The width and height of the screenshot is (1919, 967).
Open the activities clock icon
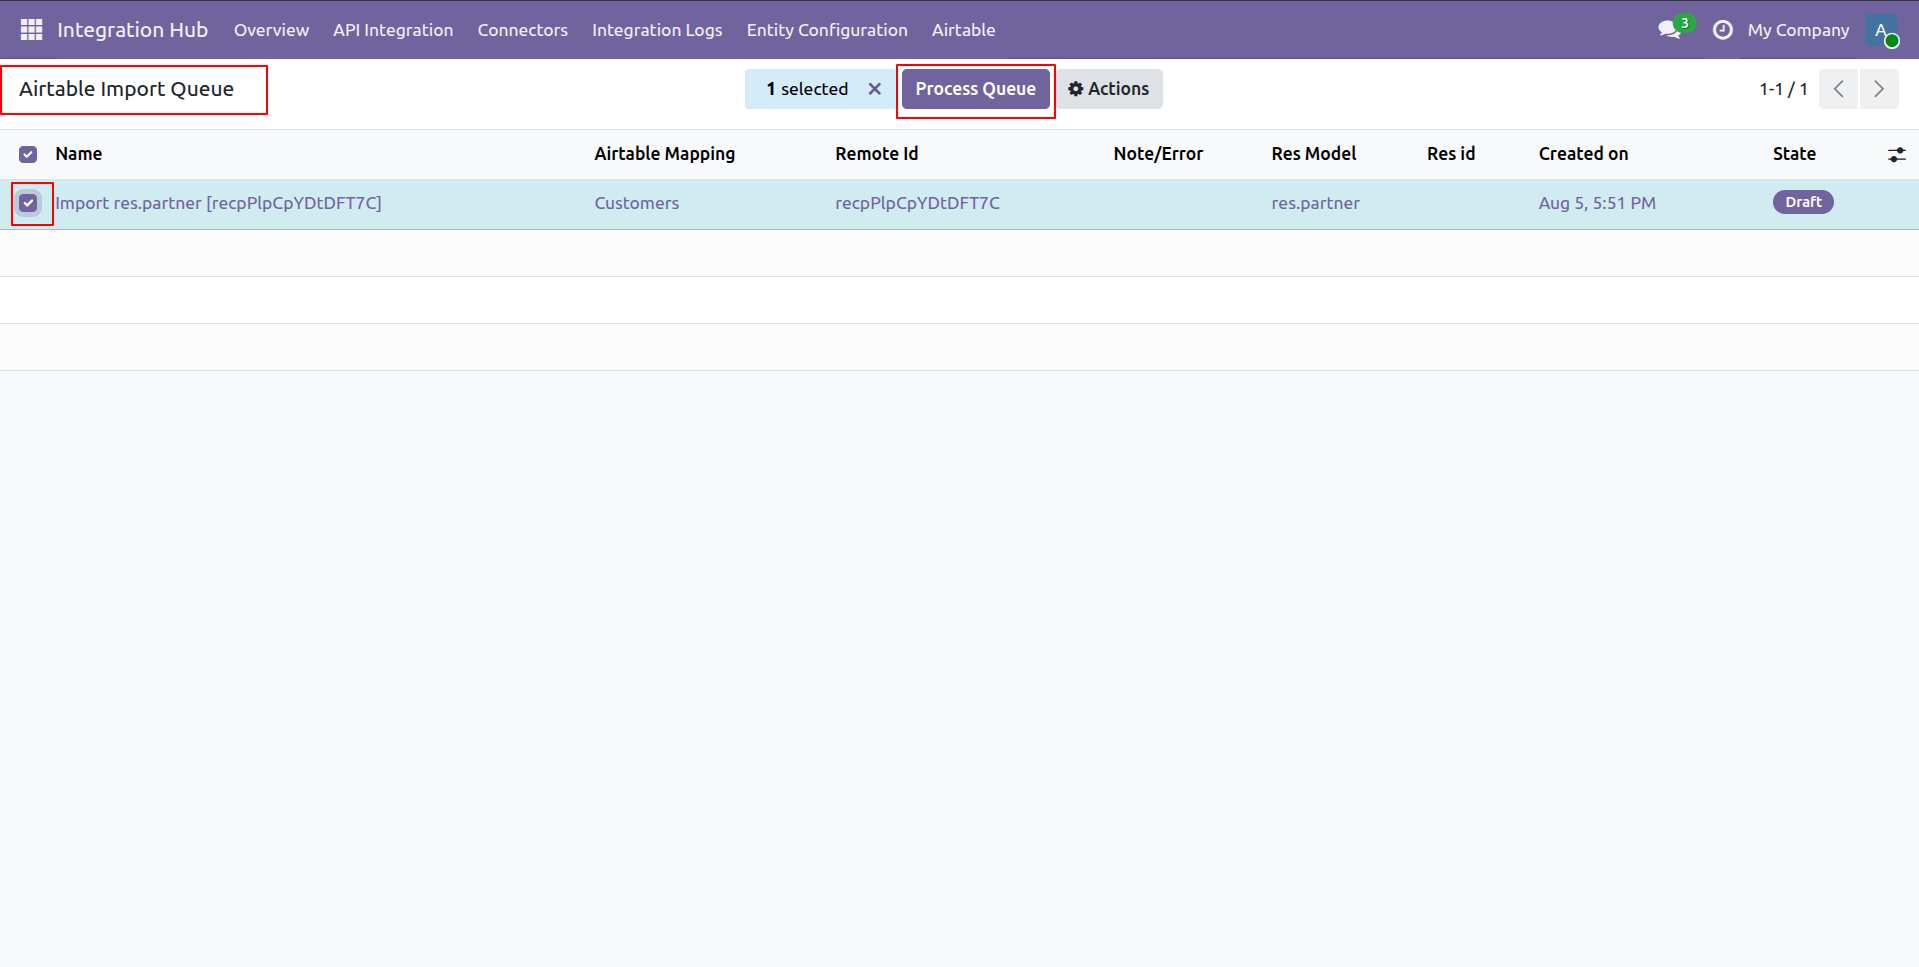(x=1722, y=30)
